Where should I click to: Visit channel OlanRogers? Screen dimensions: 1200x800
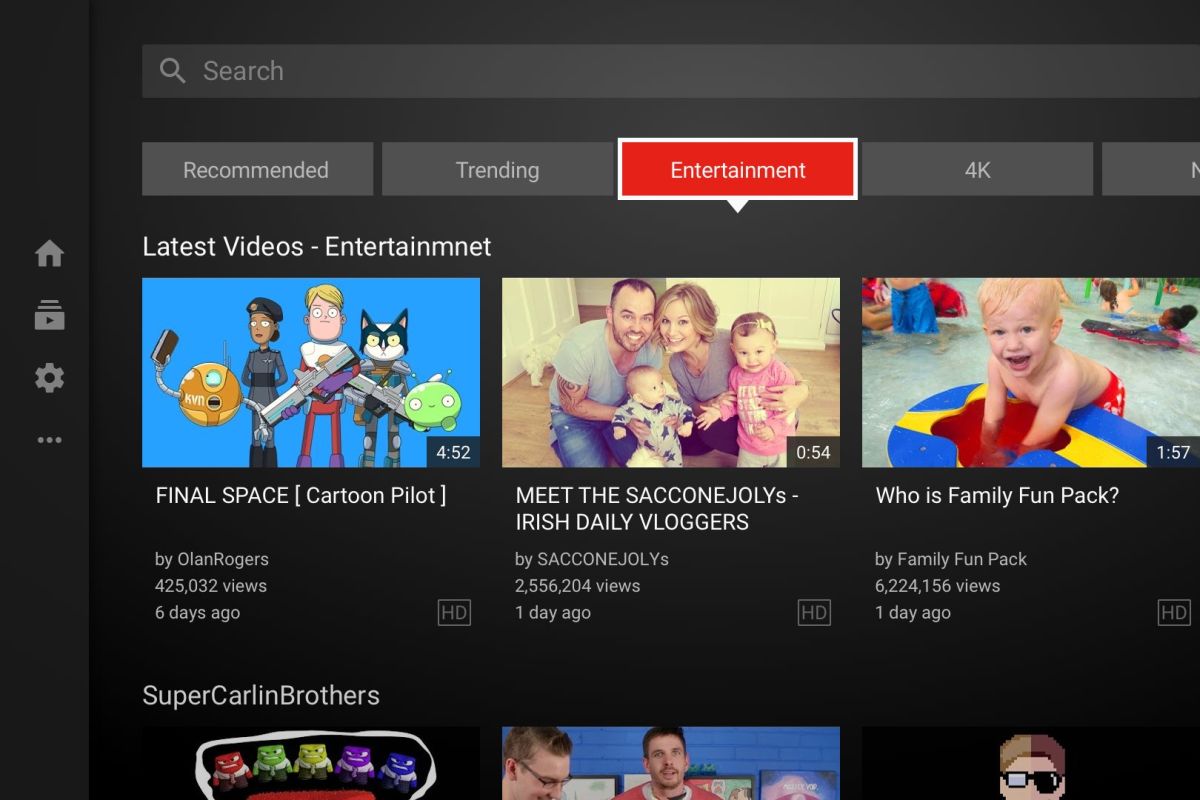(x=223, y=559)
